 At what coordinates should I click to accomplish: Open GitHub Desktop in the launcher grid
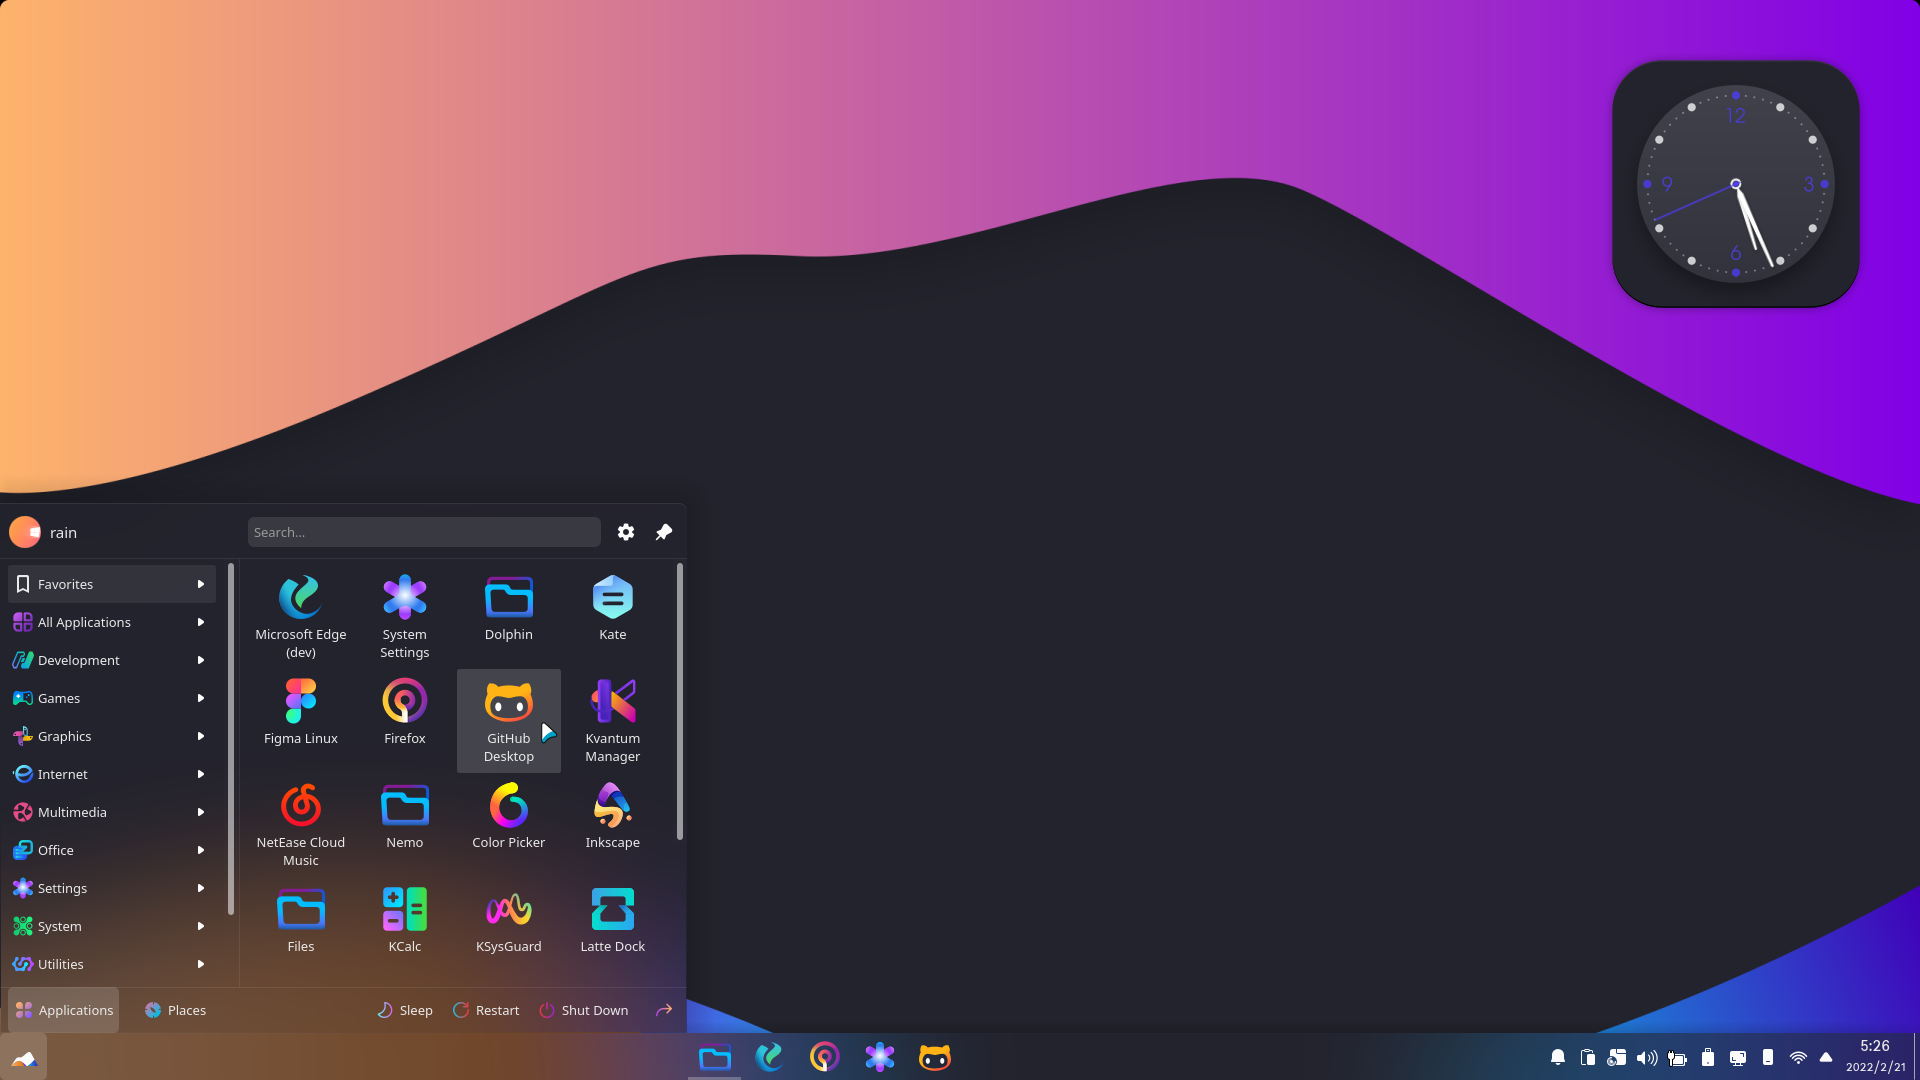click(x=509, y=720)
